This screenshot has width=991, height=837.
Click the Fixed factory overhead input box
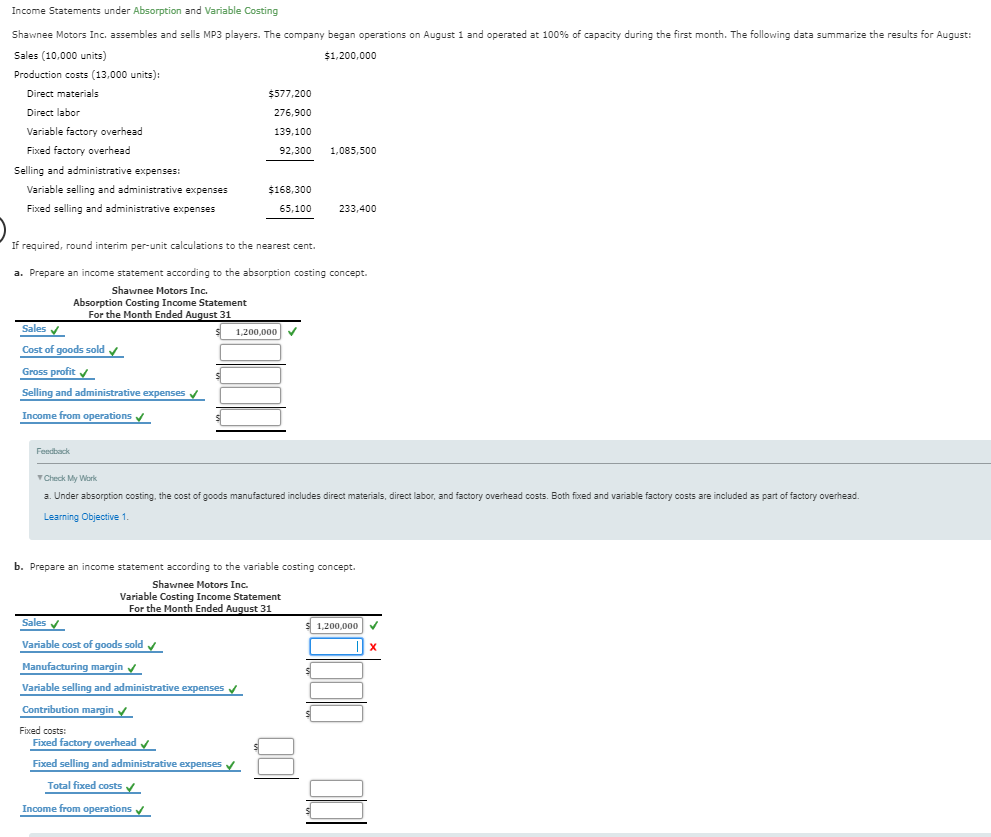coord(277,745)
